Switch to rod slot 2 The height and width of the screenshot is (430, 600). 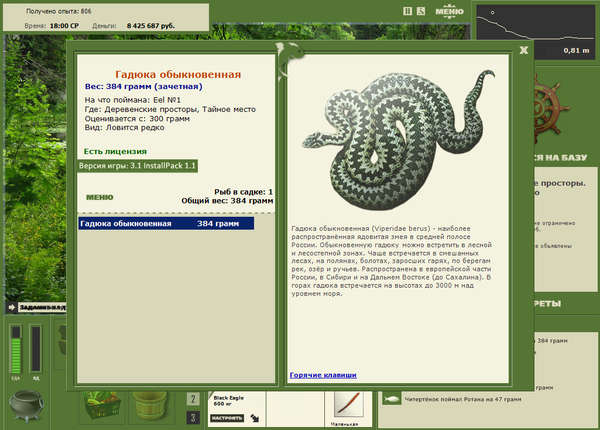click(x=193, y=399)
